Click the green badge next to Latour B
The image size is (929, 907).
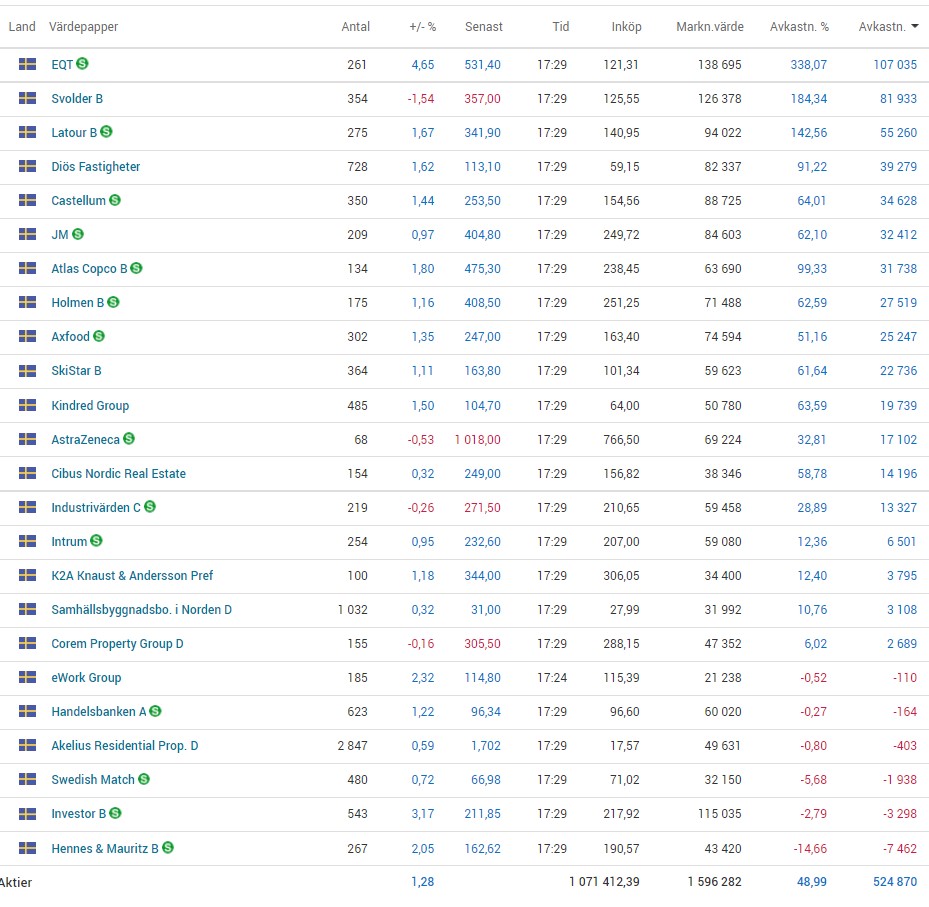pyautogui.click(x=106, y=132)
